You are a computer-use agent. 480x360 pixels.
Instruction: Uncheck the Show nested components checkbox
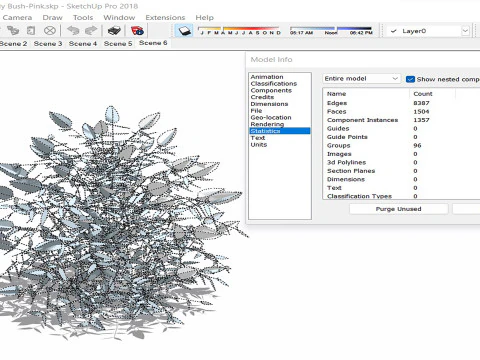tap(410, 79)
